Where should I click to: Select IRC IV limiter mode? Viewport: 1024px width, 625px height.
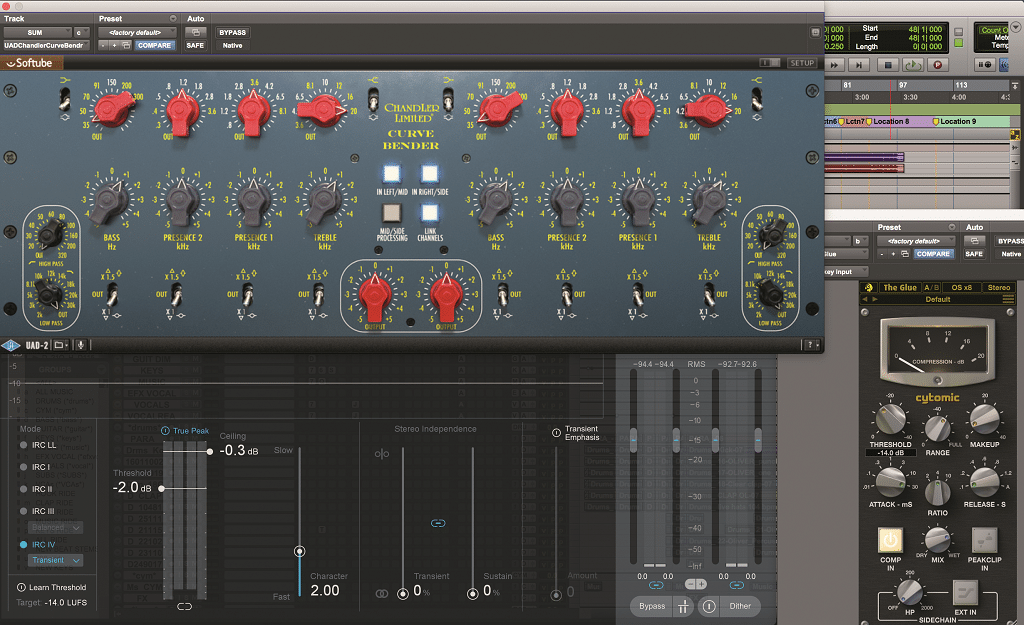pyautogui.click(x=38, y=545)
